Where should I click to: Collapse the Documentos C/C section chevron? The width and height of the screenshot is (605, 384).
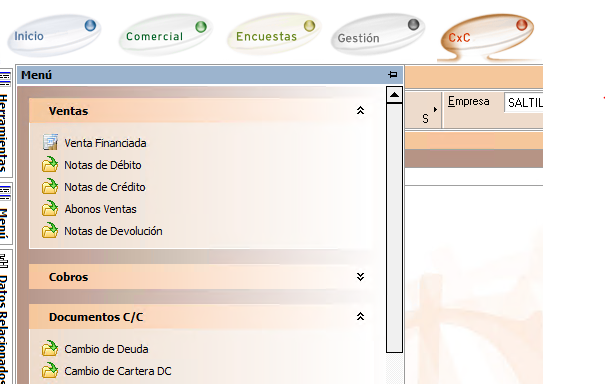tap(360, 316)
